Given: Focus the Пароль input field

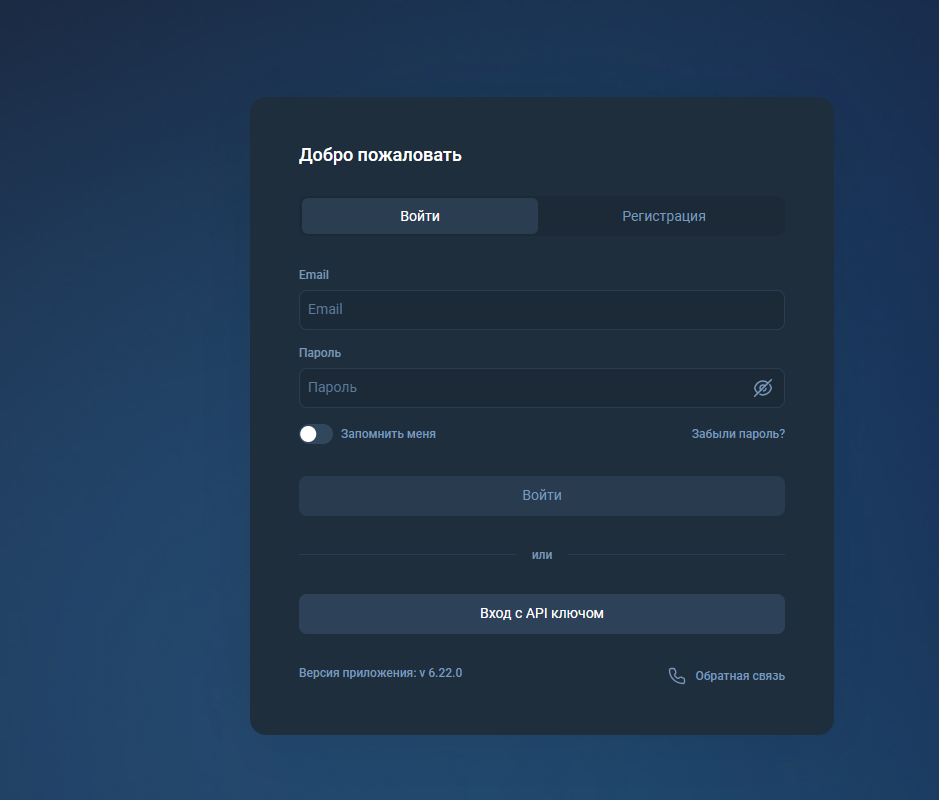Looking at the screenshot, I should click(541, 388).
